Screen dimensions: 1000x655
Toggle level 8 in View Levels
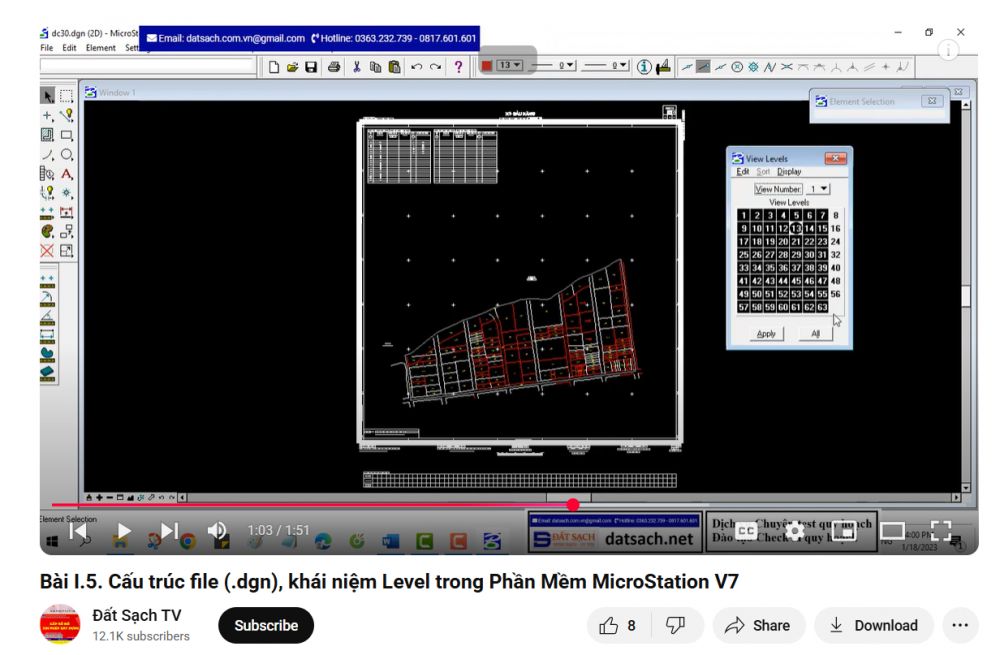coord(835,215)
